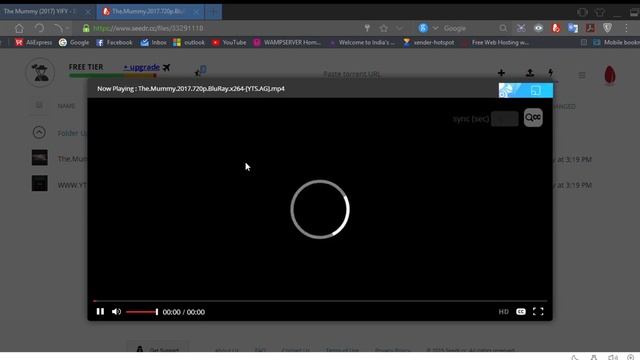Click the picture-in-picture icon on blue bar

coord(536,90)
